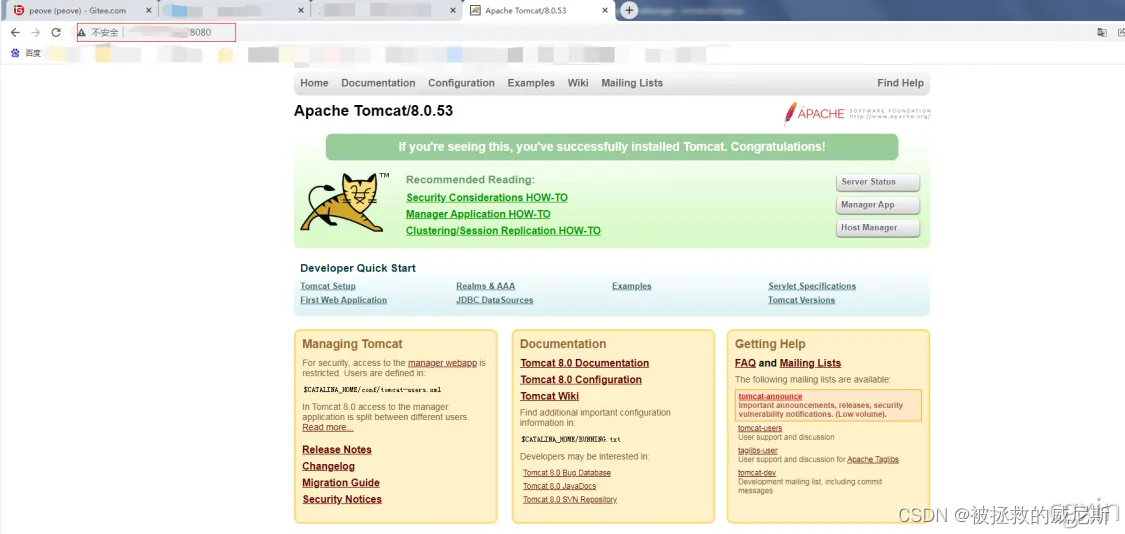Open the Tomcat Setup link
Screen dimensions: 1125x534
[x=328, y=286]
